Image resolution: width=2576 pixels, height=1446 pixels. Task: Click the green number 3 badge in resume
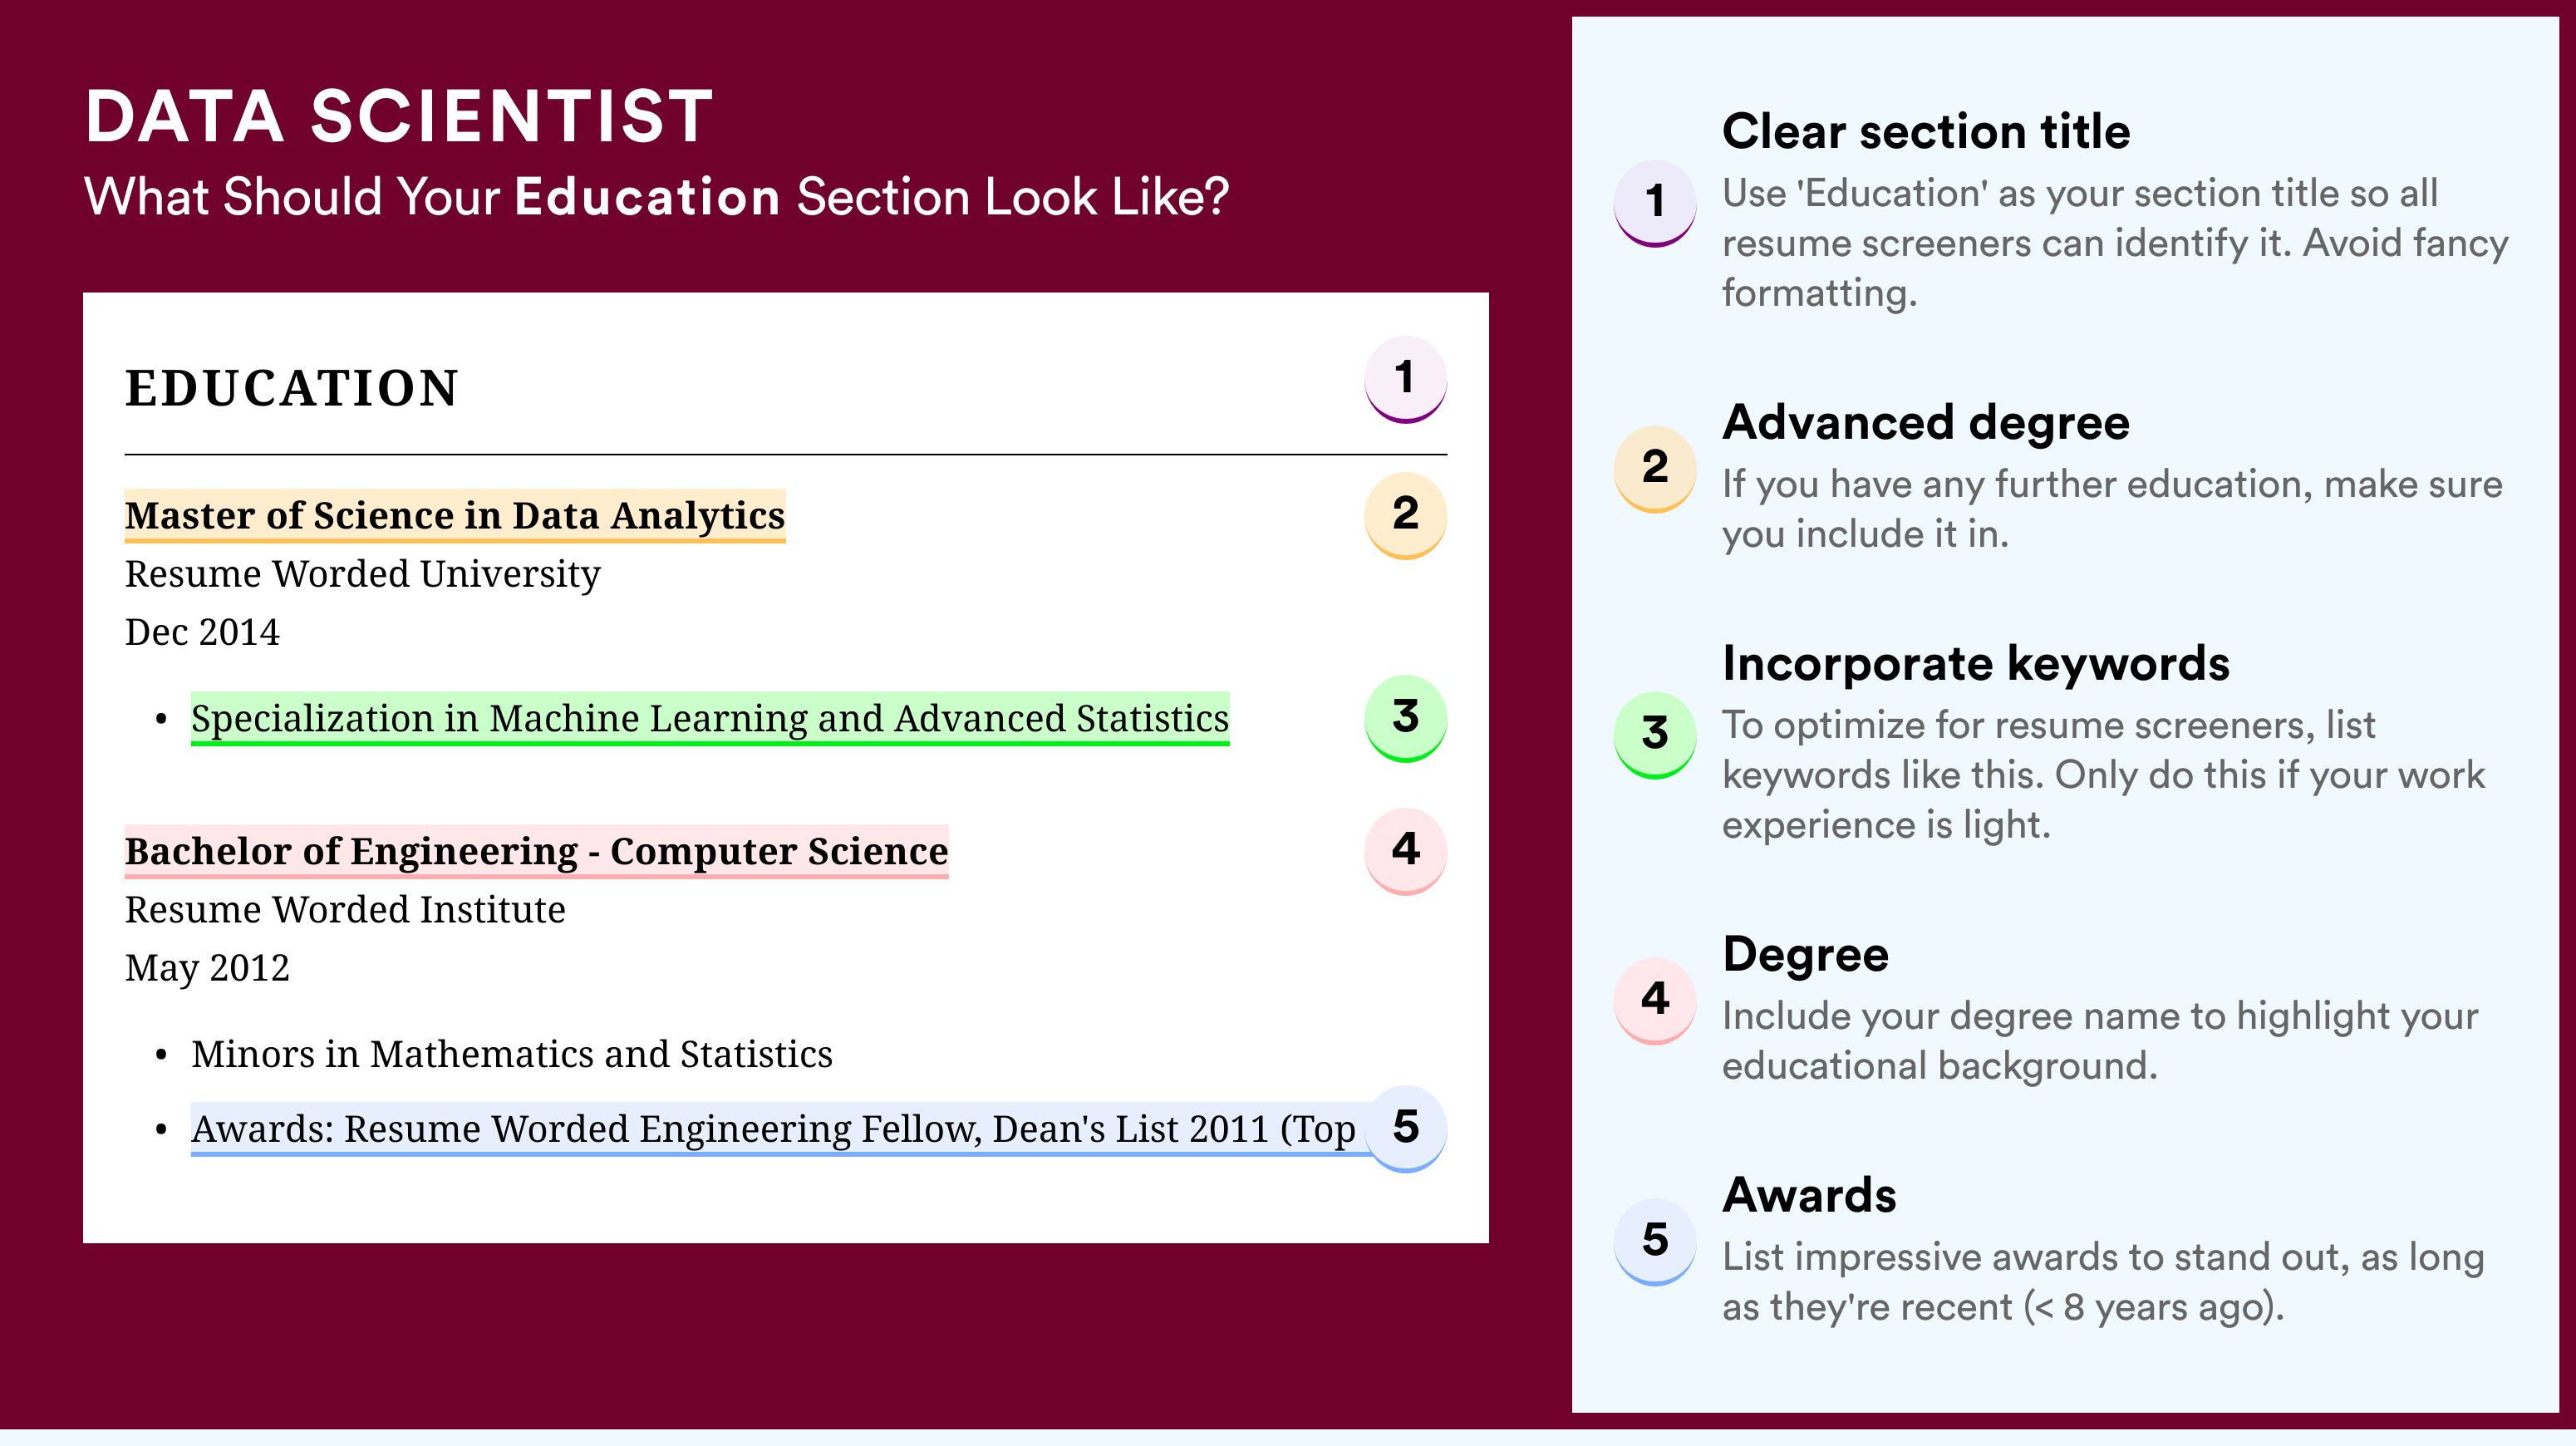point(1405,718)
